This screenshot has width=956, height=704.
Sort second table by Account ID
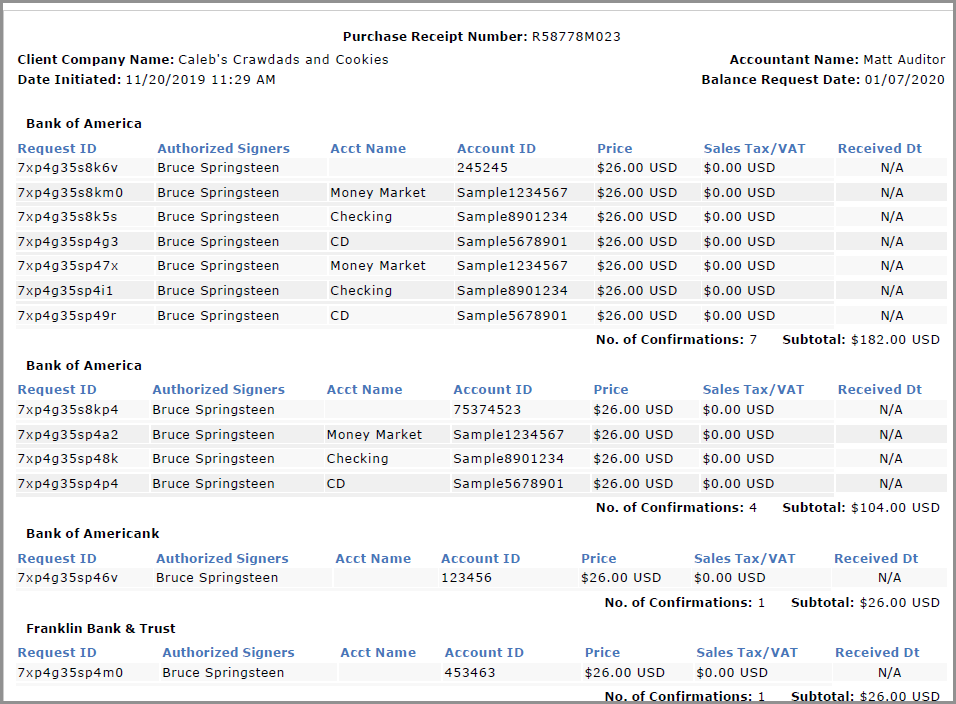tap(492, 389)
